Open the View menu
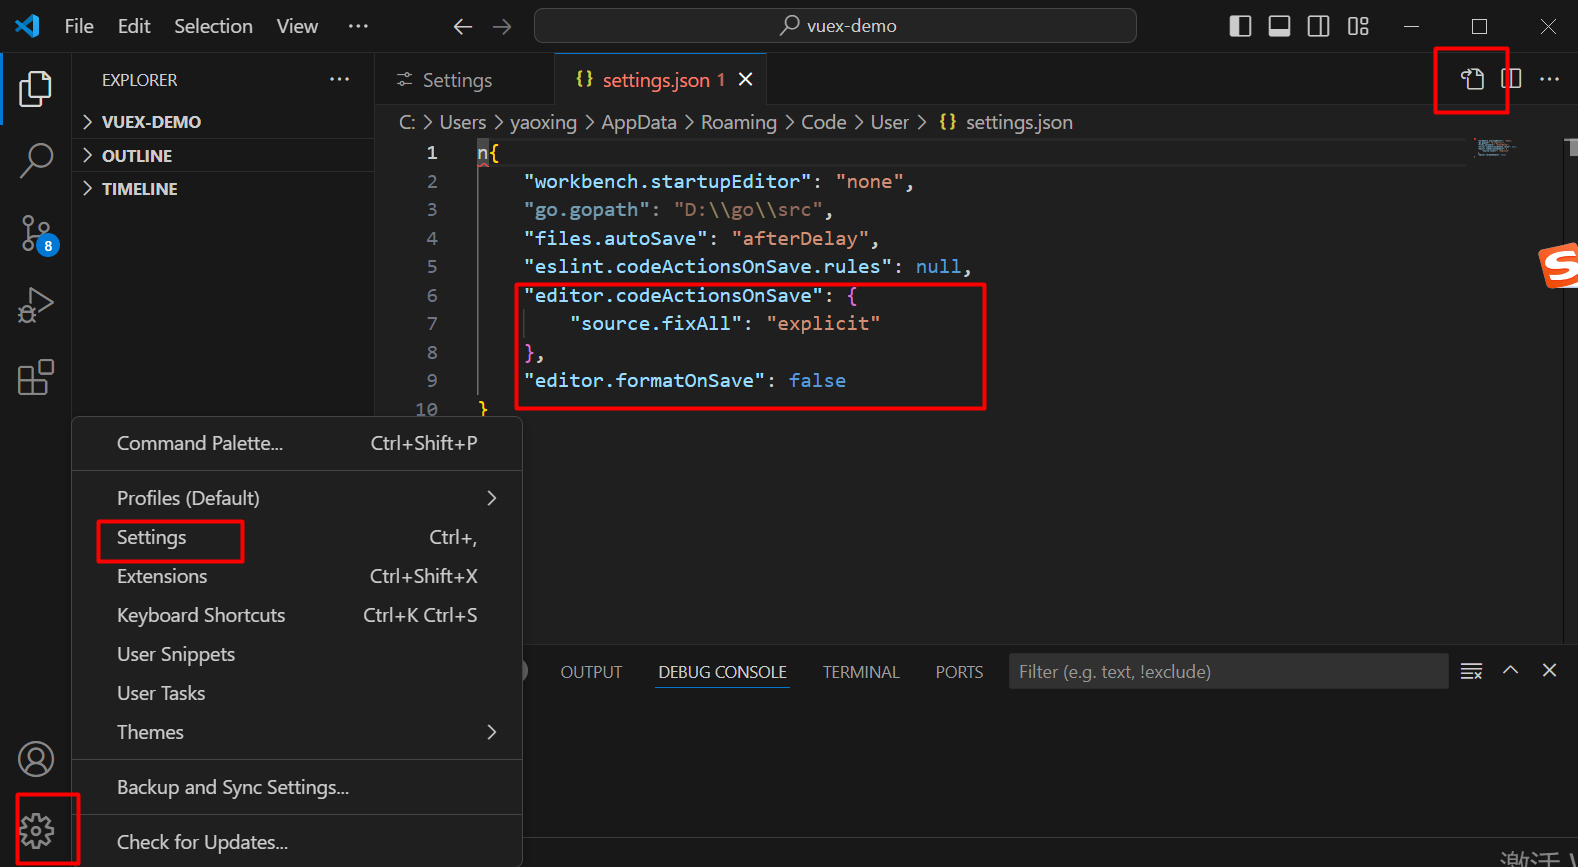 (297, 26)
